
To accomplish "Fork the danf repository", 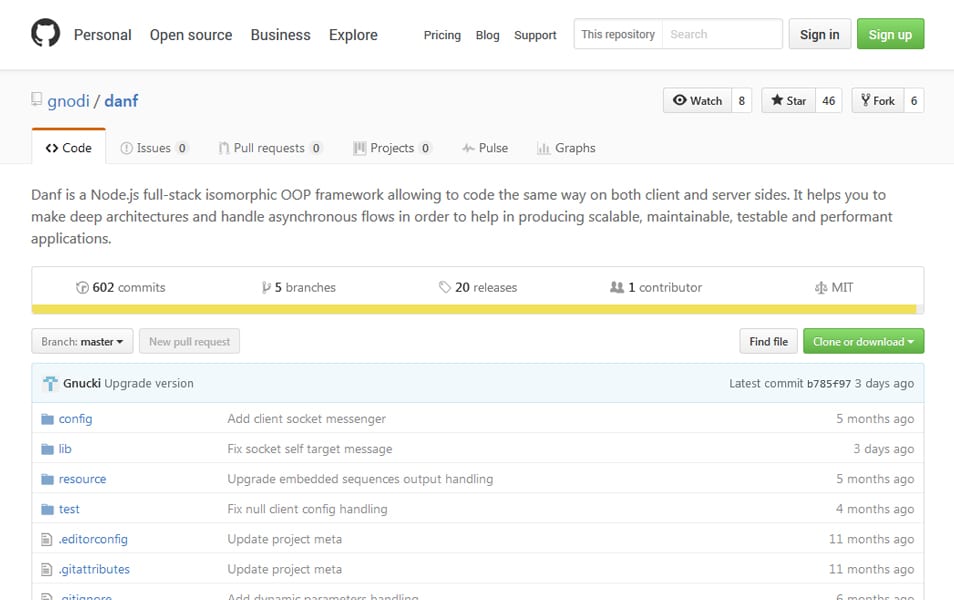I will (878, 100).
